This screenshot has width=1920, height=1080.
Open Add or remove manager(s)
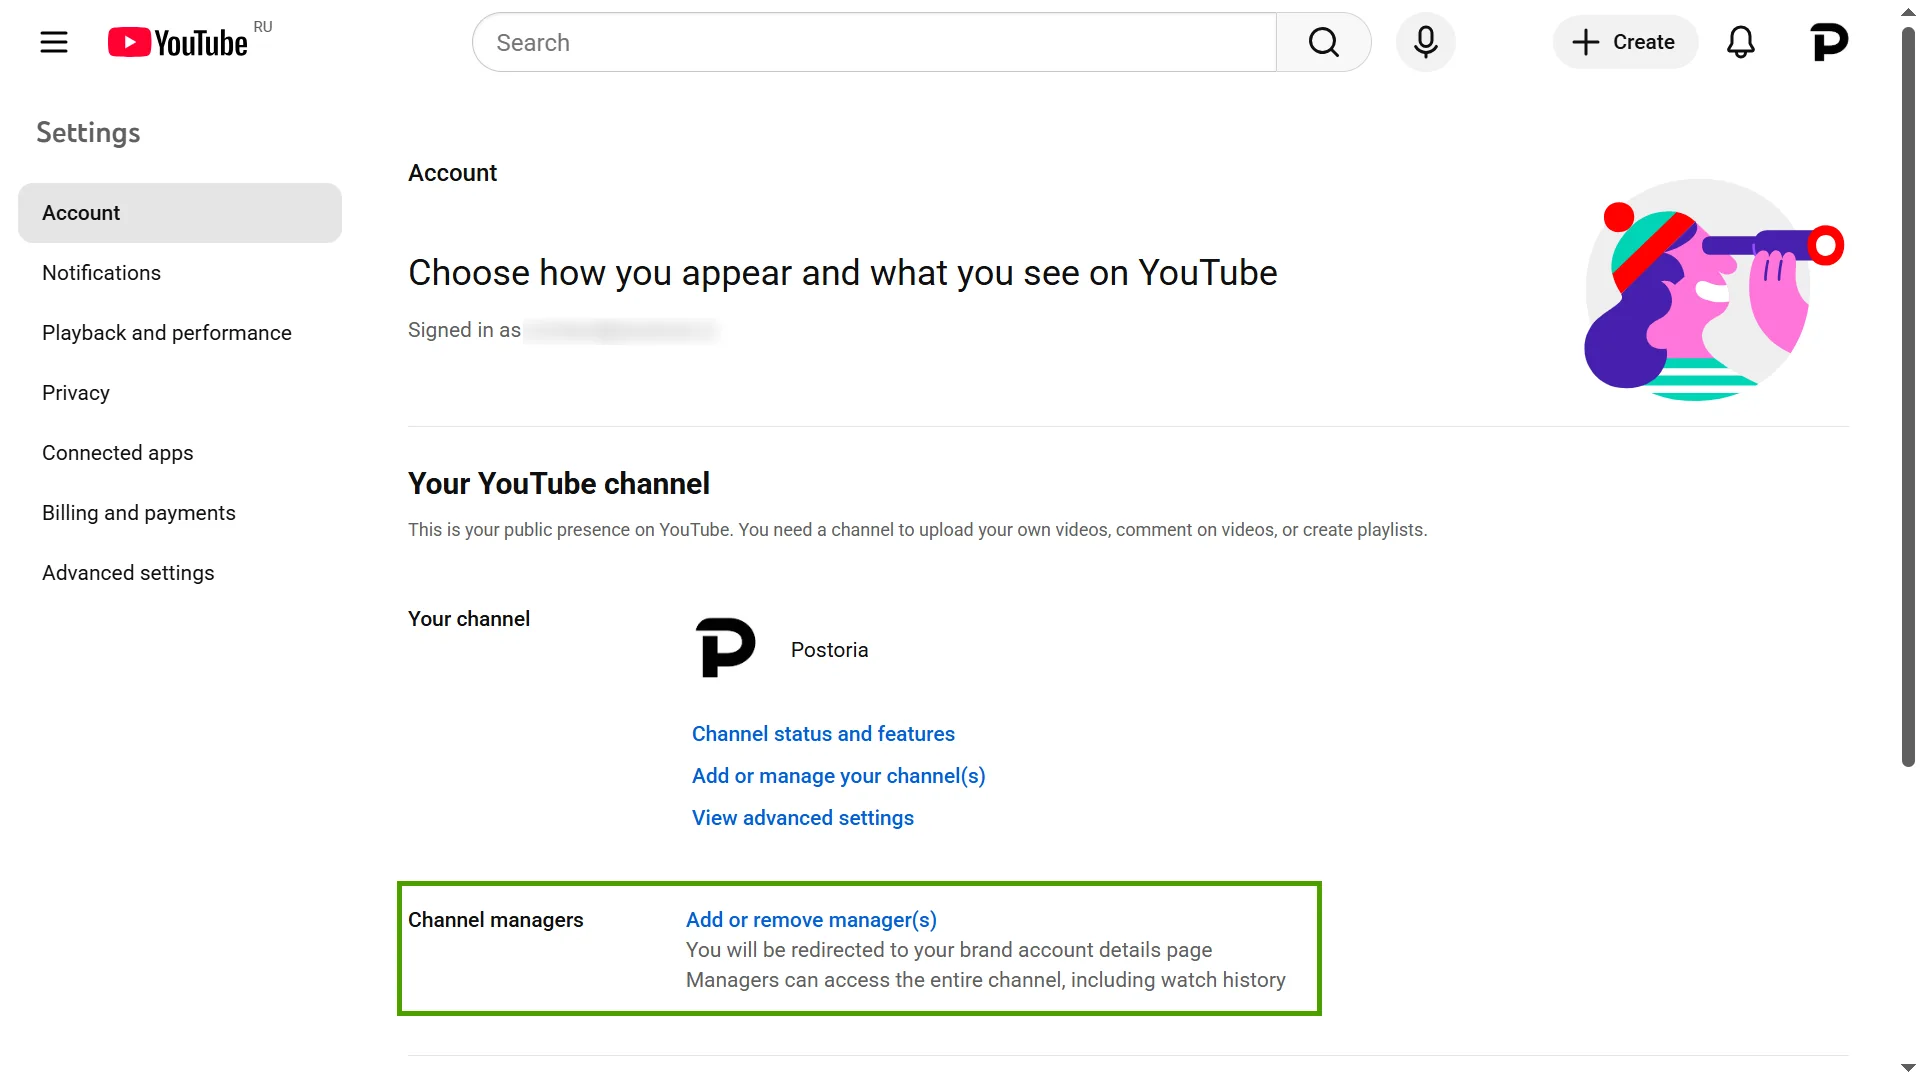pos(810,919)
